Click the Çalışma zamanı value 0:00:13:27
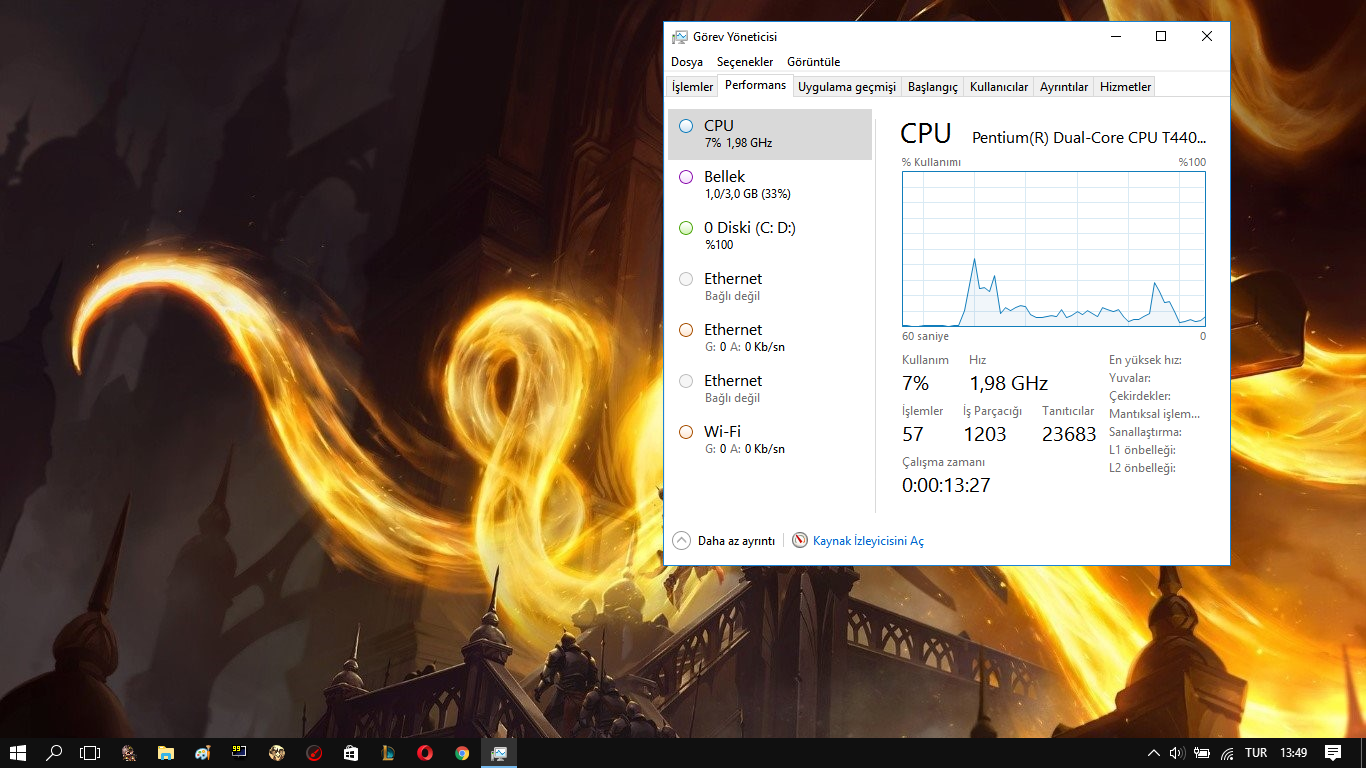The height and width of the screenshot is (768, 1366). click(946, 485)
